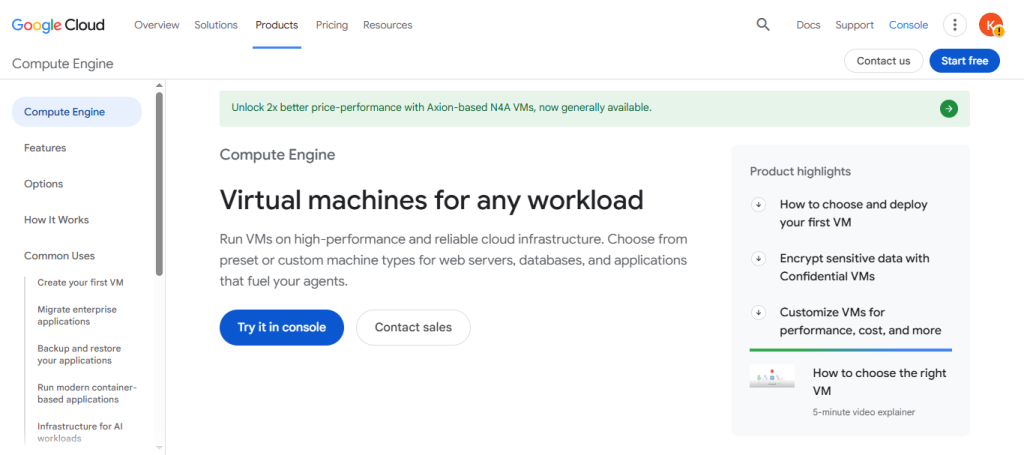The image size is (1024, 455).
Task: Open the Resources nav item
Action: pyautogui.click(x=388, y=25)
